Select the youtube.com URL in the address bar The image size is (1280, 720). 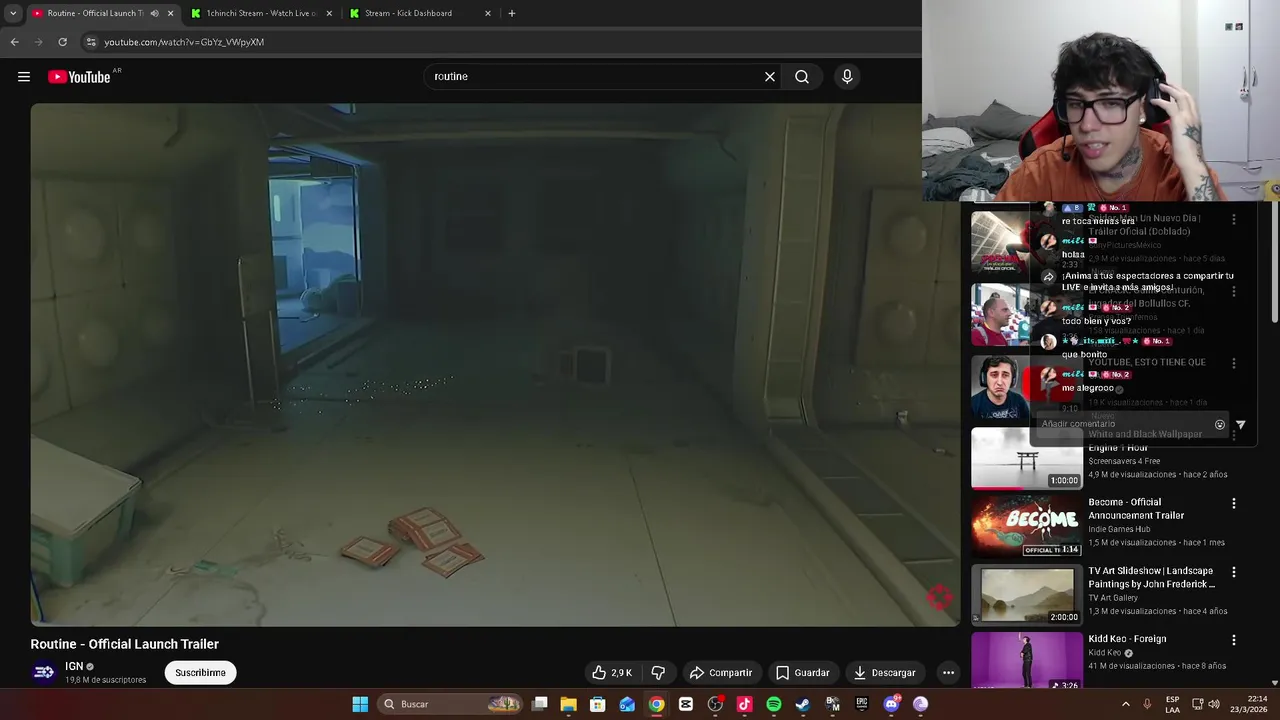(184, 42)
